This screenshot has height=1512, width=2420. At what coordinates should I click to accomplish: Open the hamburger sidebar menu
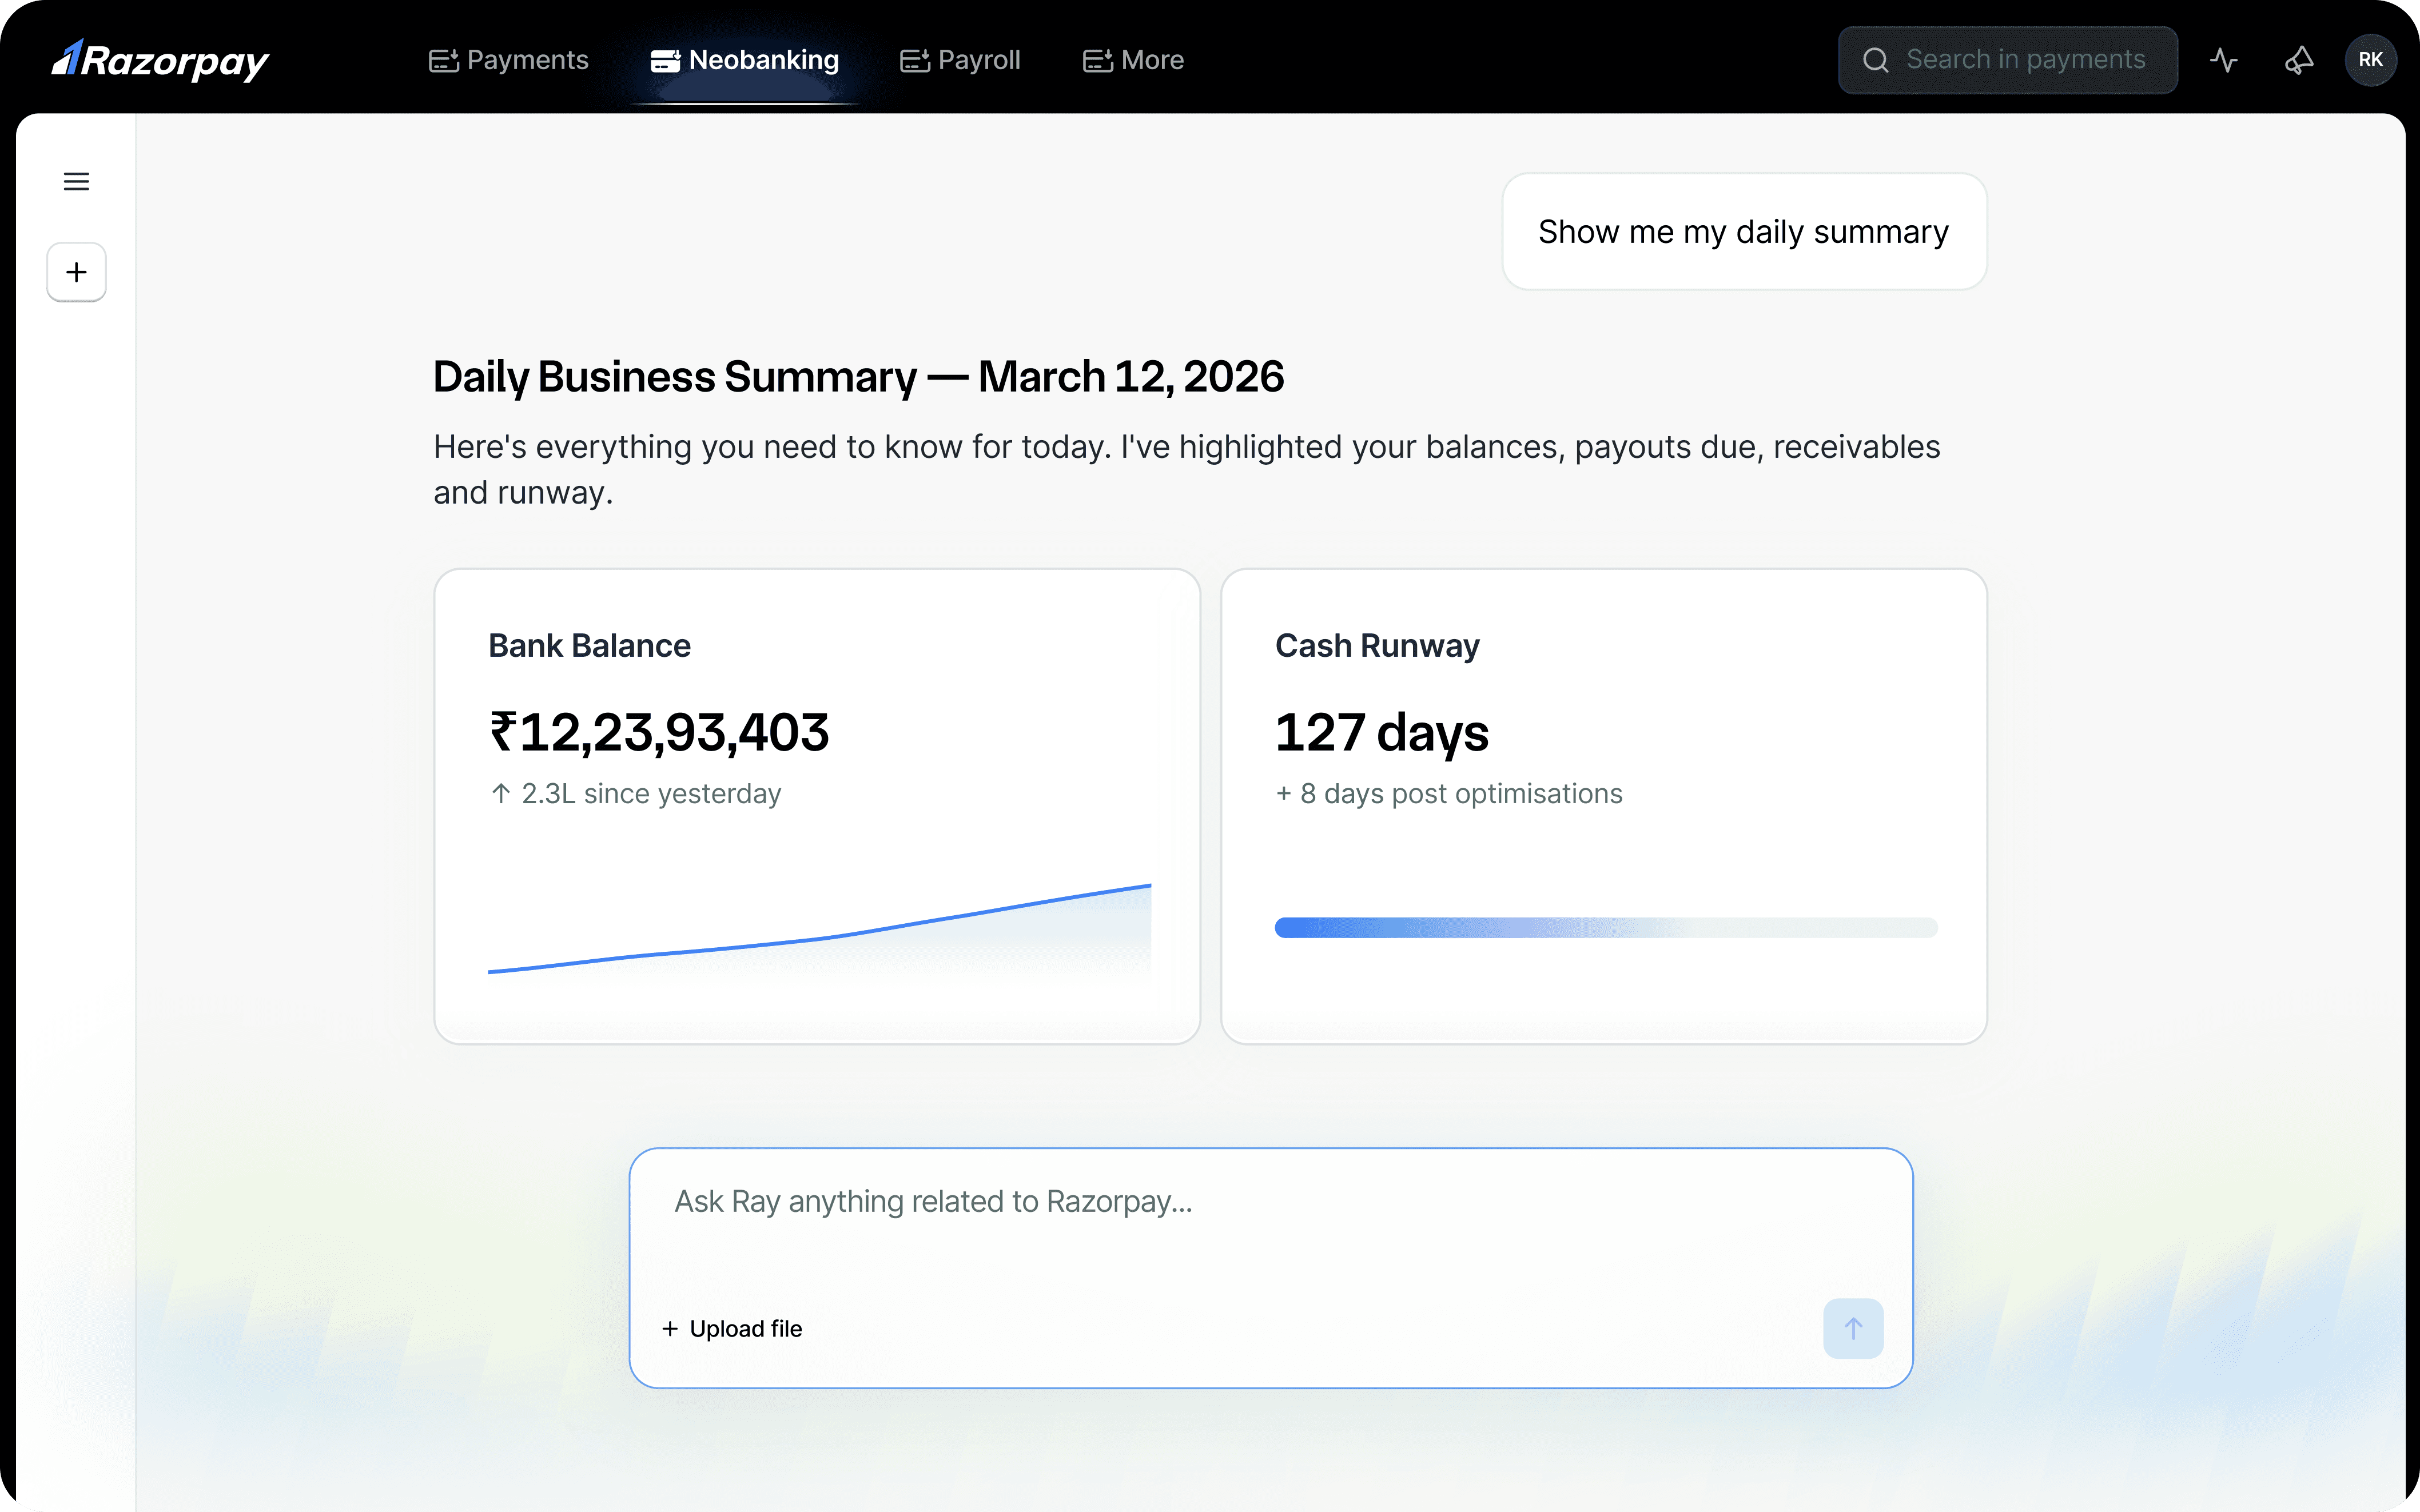click(x=76, y=181)
